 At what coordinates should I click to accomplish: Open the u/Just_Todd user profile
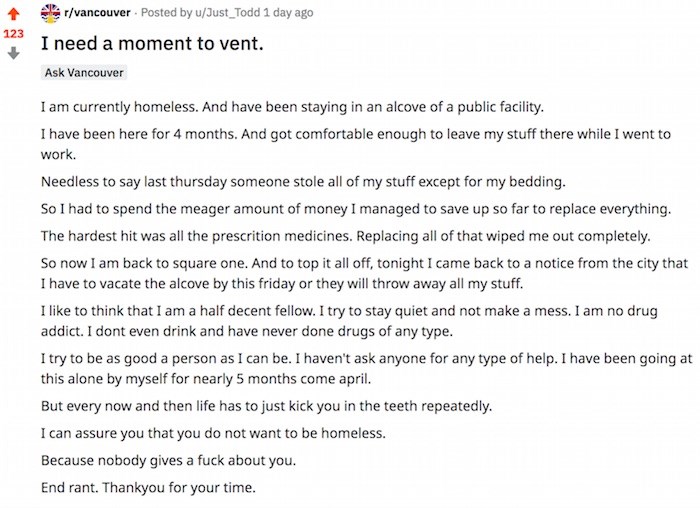227,12
